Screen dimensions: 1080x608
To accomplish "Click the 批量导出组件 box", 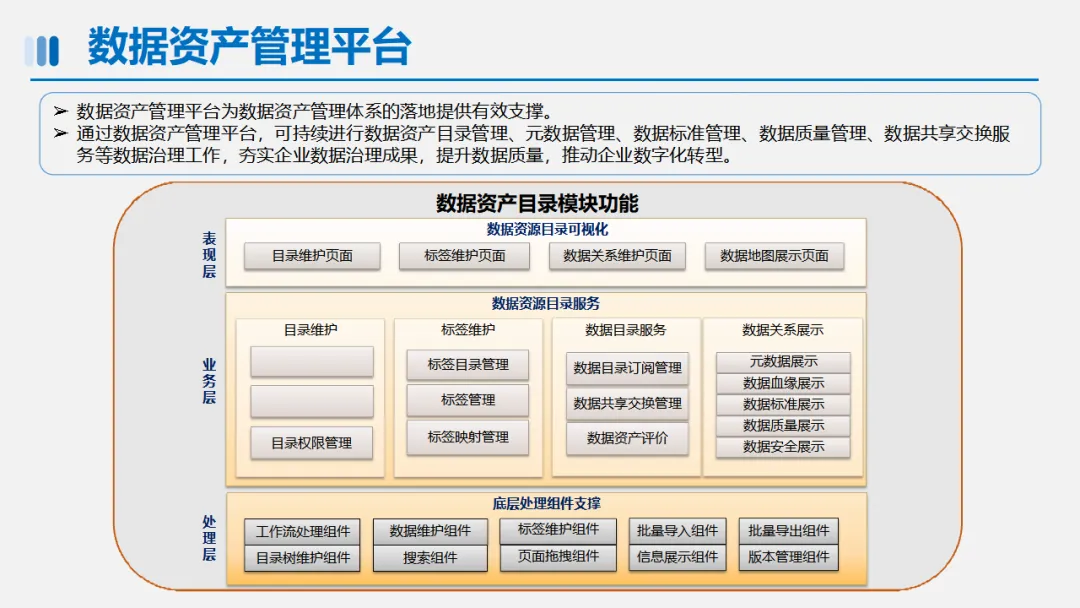I will click(x=789, y=531).
